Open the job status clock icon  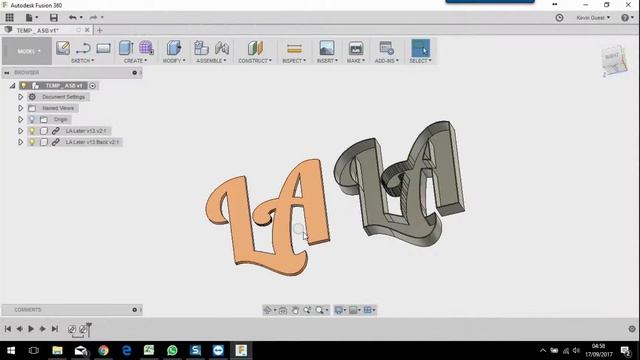(559, 18)
